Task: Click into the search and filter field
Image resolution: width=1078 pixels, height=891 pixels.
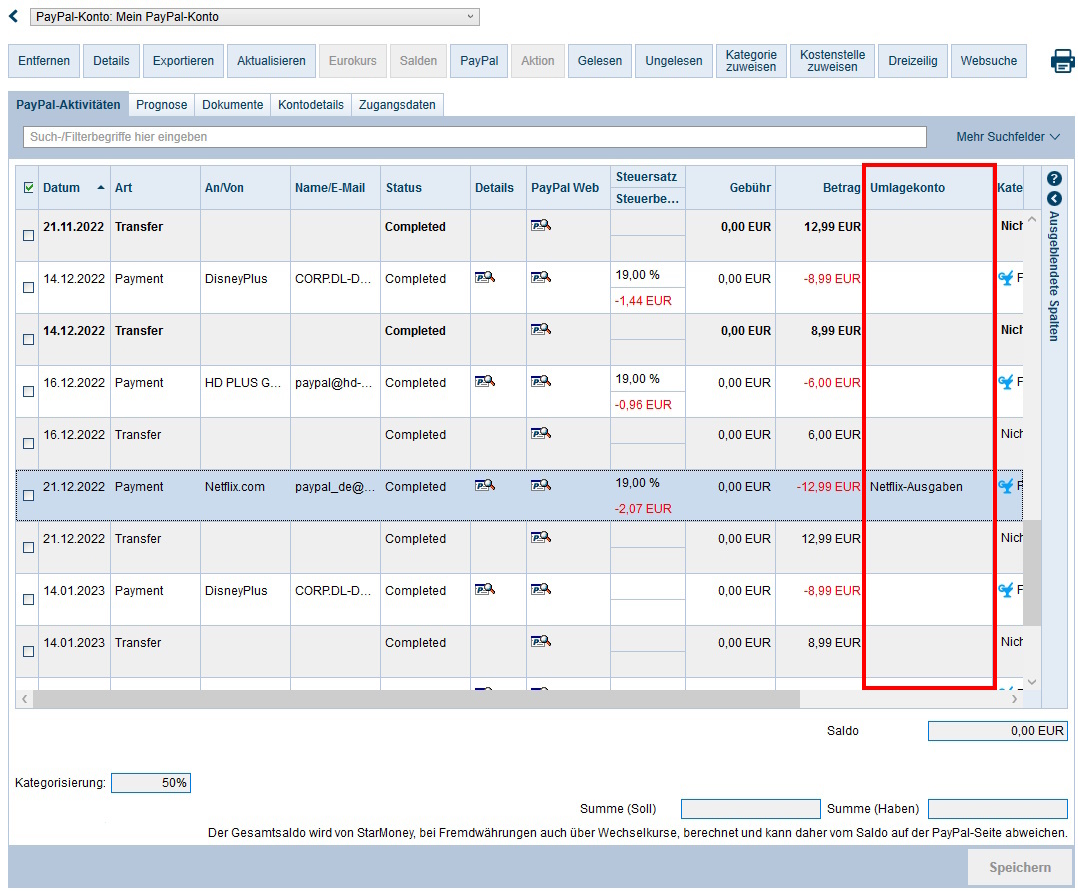Action: [474, 137]
